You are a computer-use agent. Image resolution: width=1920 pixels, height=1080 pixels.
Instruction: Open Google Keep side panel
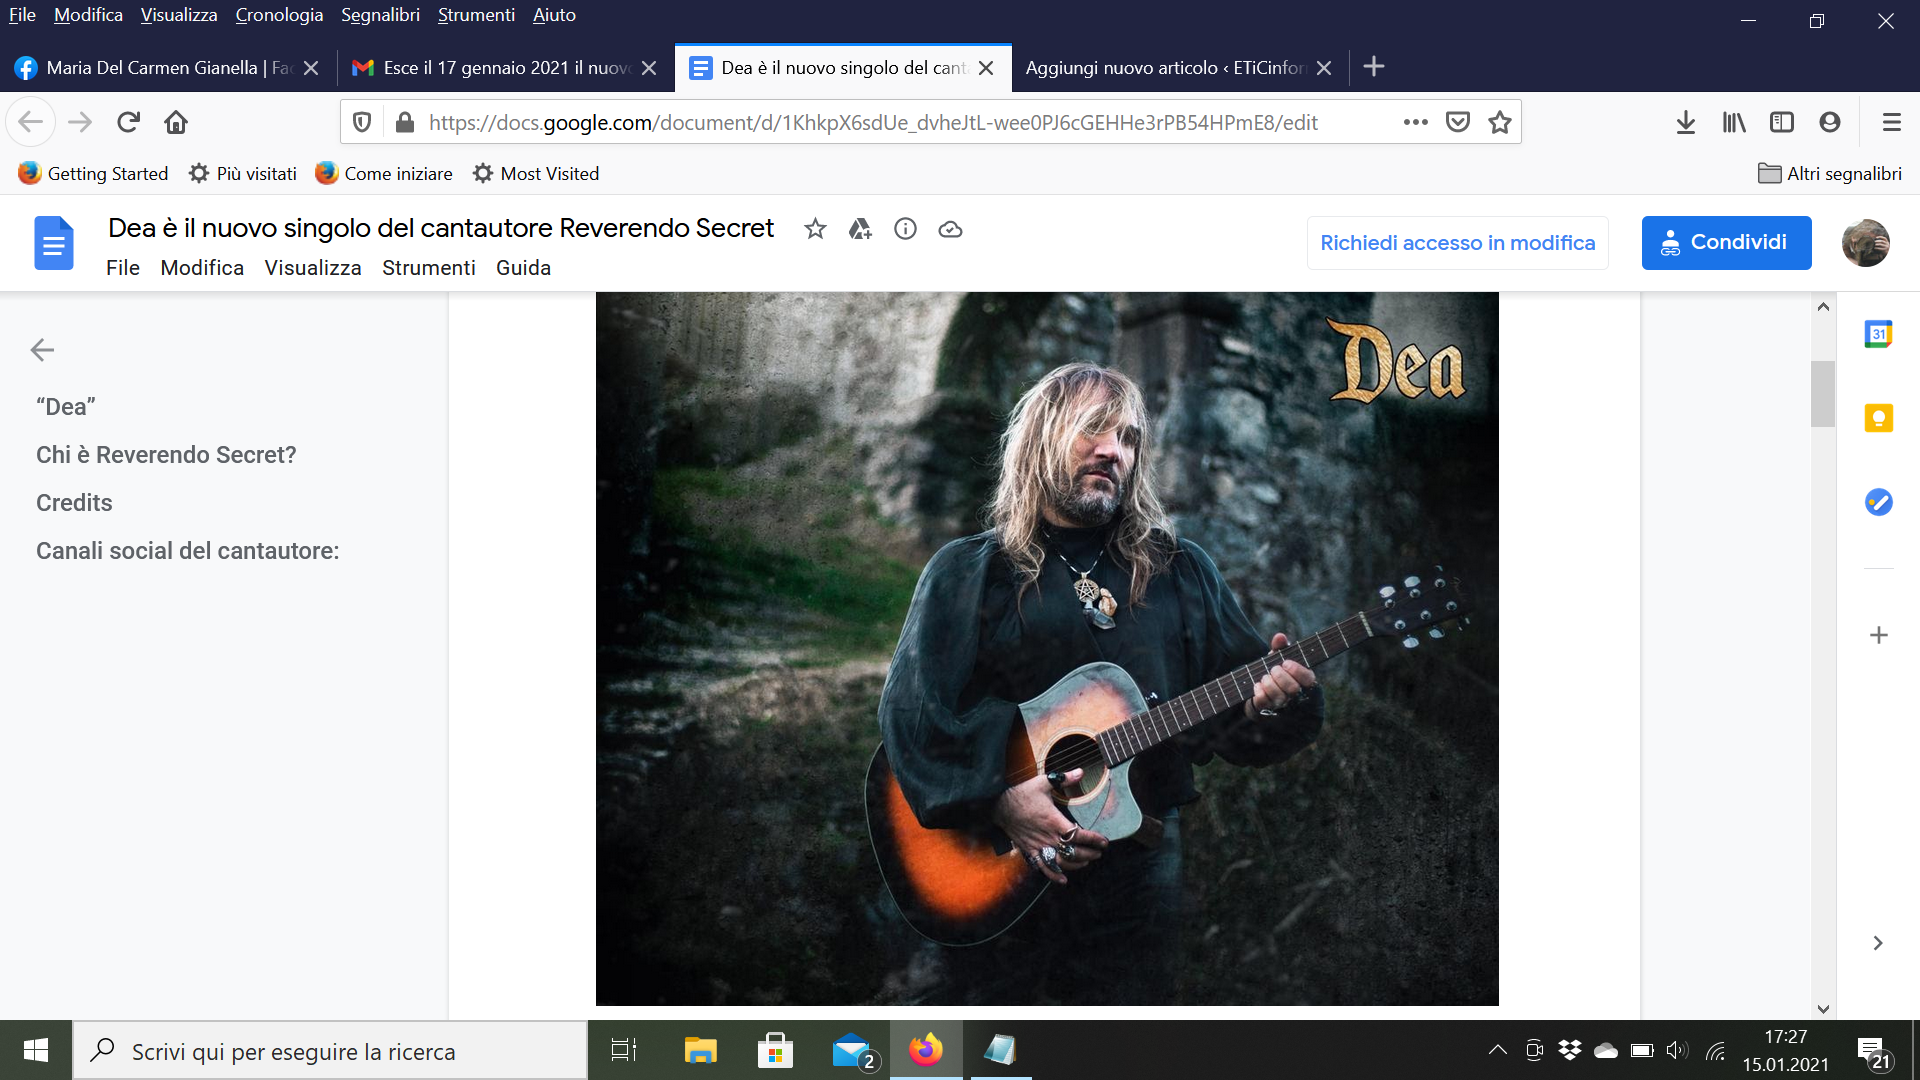pos(1878,418)
